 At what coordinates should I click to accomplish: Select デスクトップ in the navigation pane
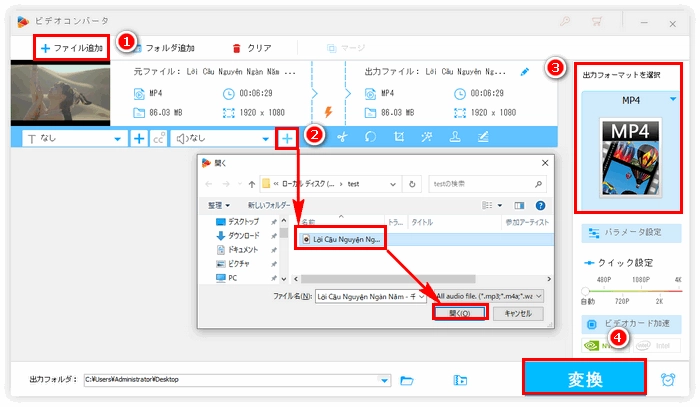coord(245,221)
